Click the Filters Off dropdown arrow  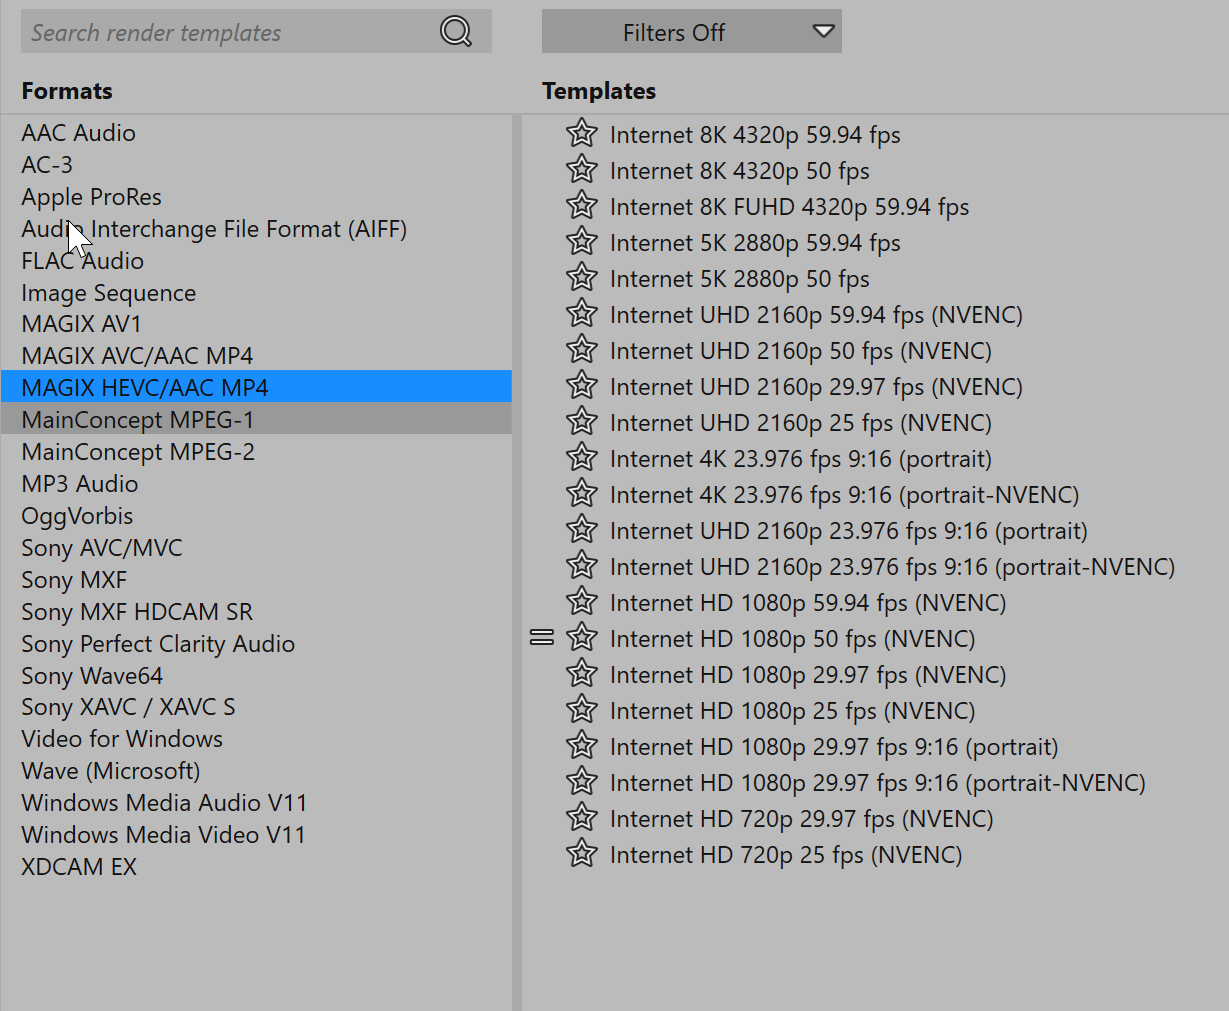click(823, 32)
